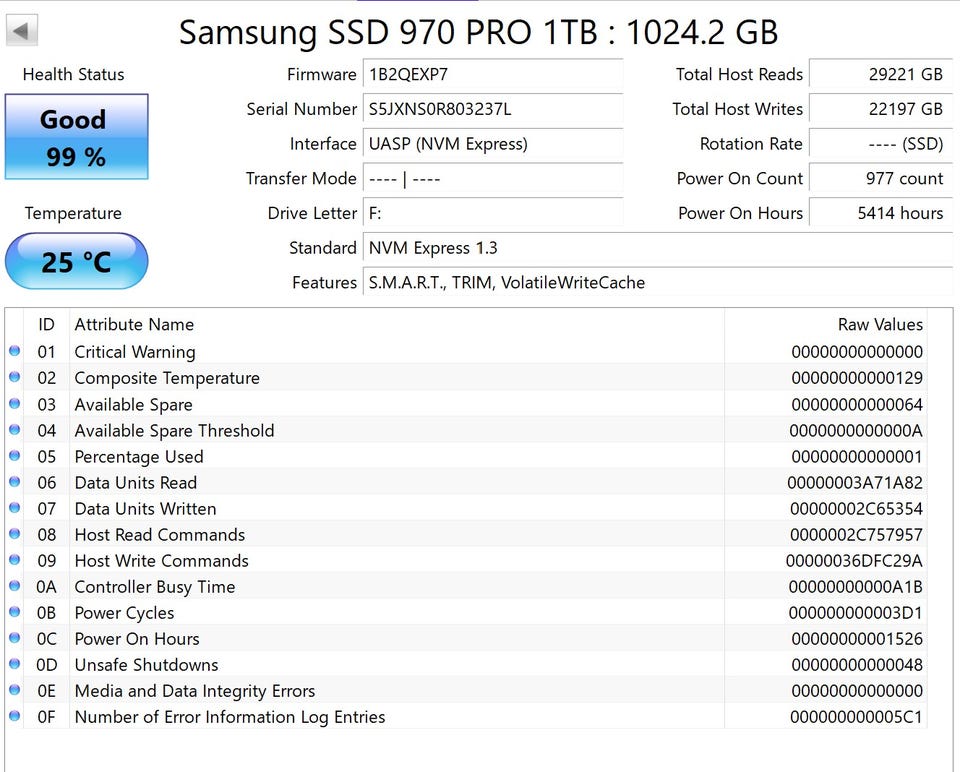Click raw value 00000000000048
Viewport: 960px width, 772px height.
(x=857, y=665)
